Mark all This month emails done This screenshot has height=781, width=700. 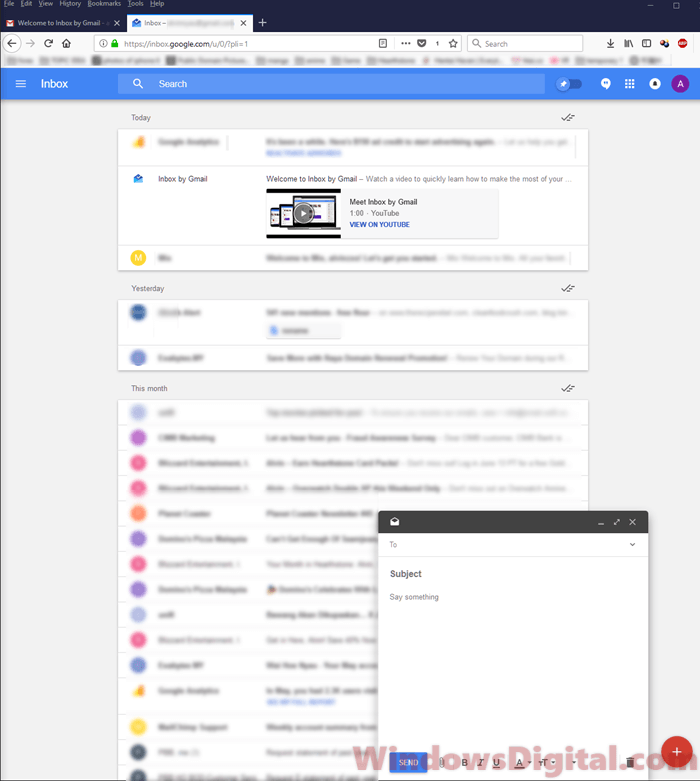click(567, 388)
